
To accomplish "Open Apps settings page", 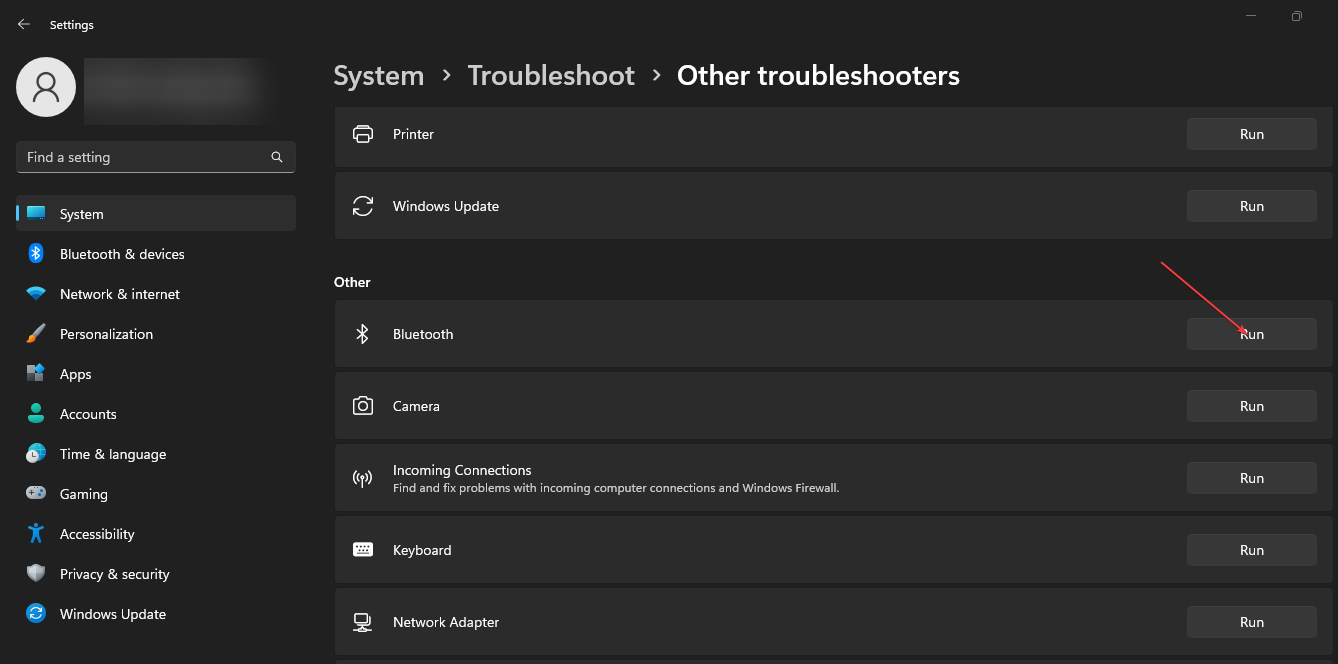I will [x=156, y=374].
